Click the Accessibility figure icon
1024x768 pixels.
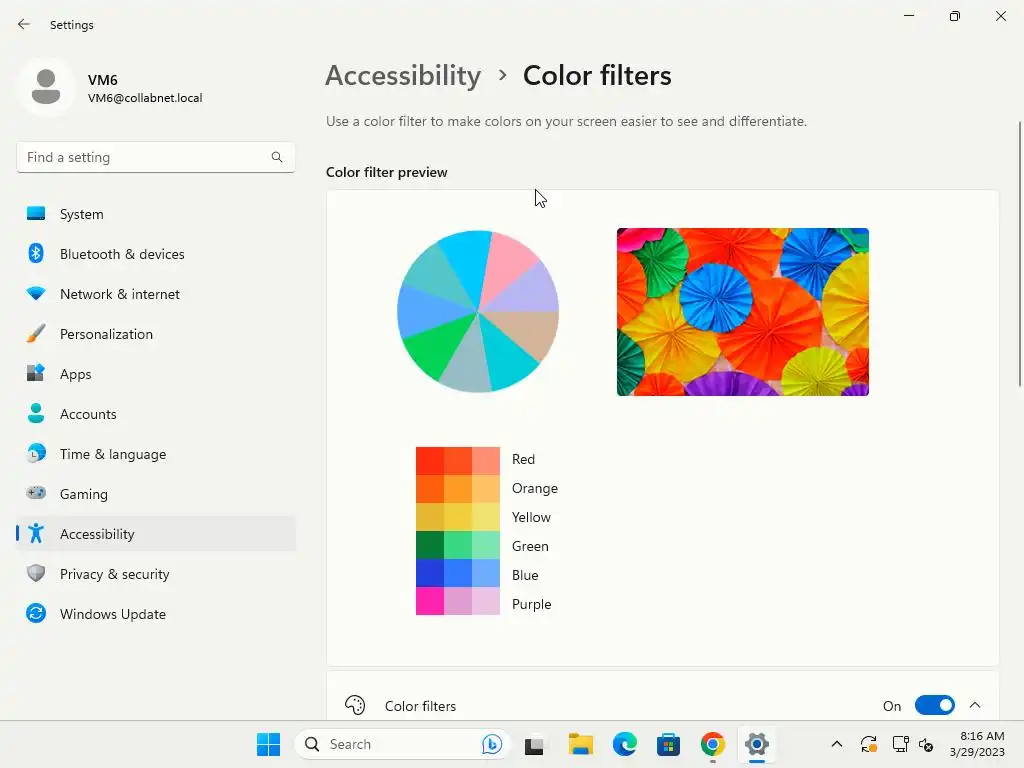point(36,534)
